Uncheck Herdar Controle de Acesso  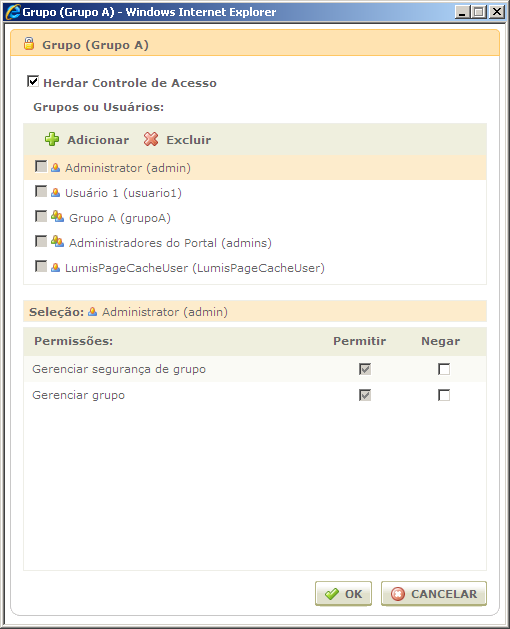tap(33, 81)
